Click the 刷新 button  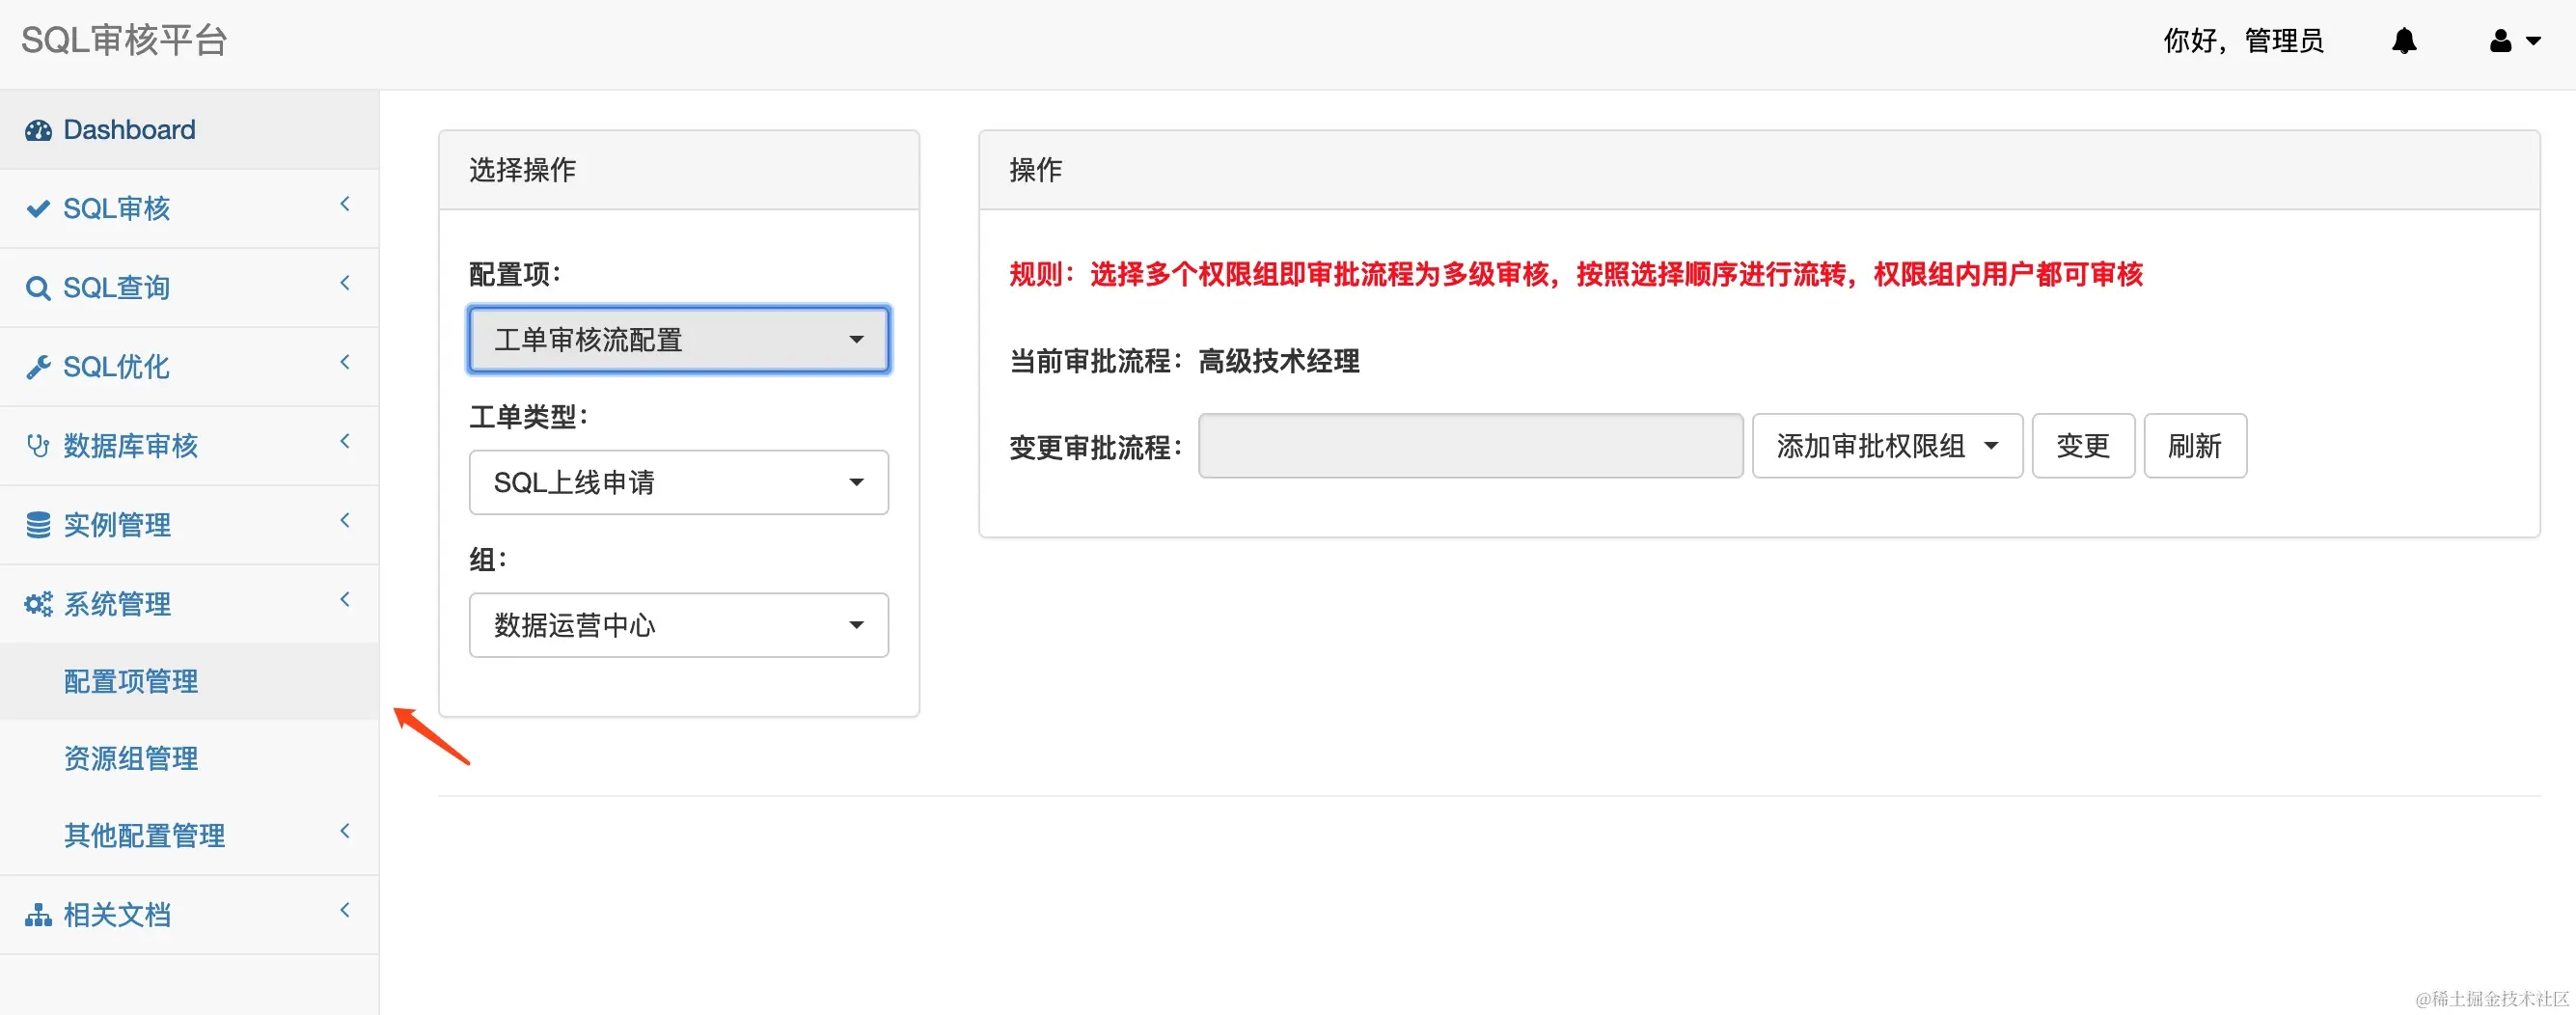tap(2195, 445)
